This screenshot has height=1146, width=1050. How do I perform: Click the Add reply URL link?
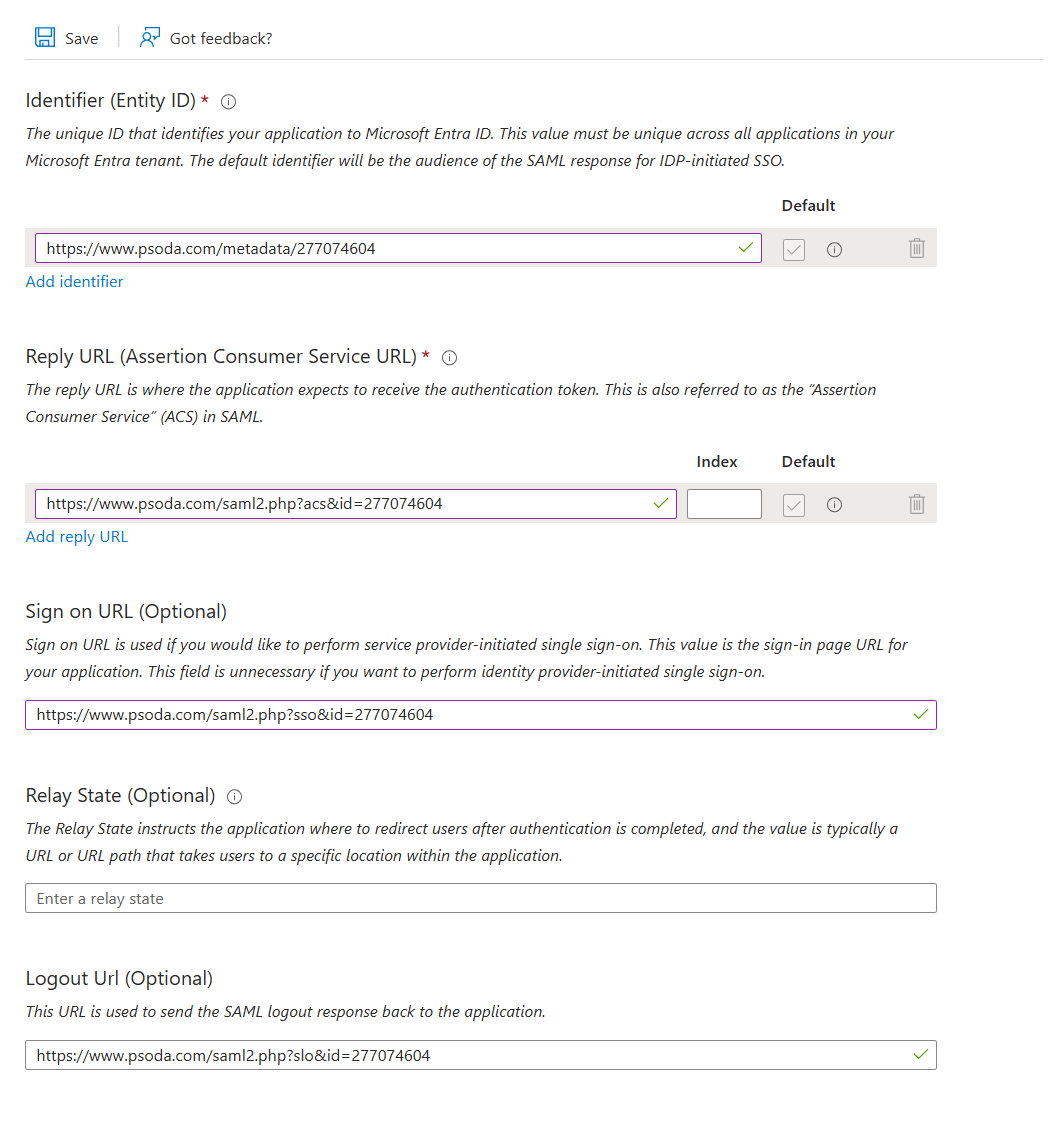pos(77,537)
